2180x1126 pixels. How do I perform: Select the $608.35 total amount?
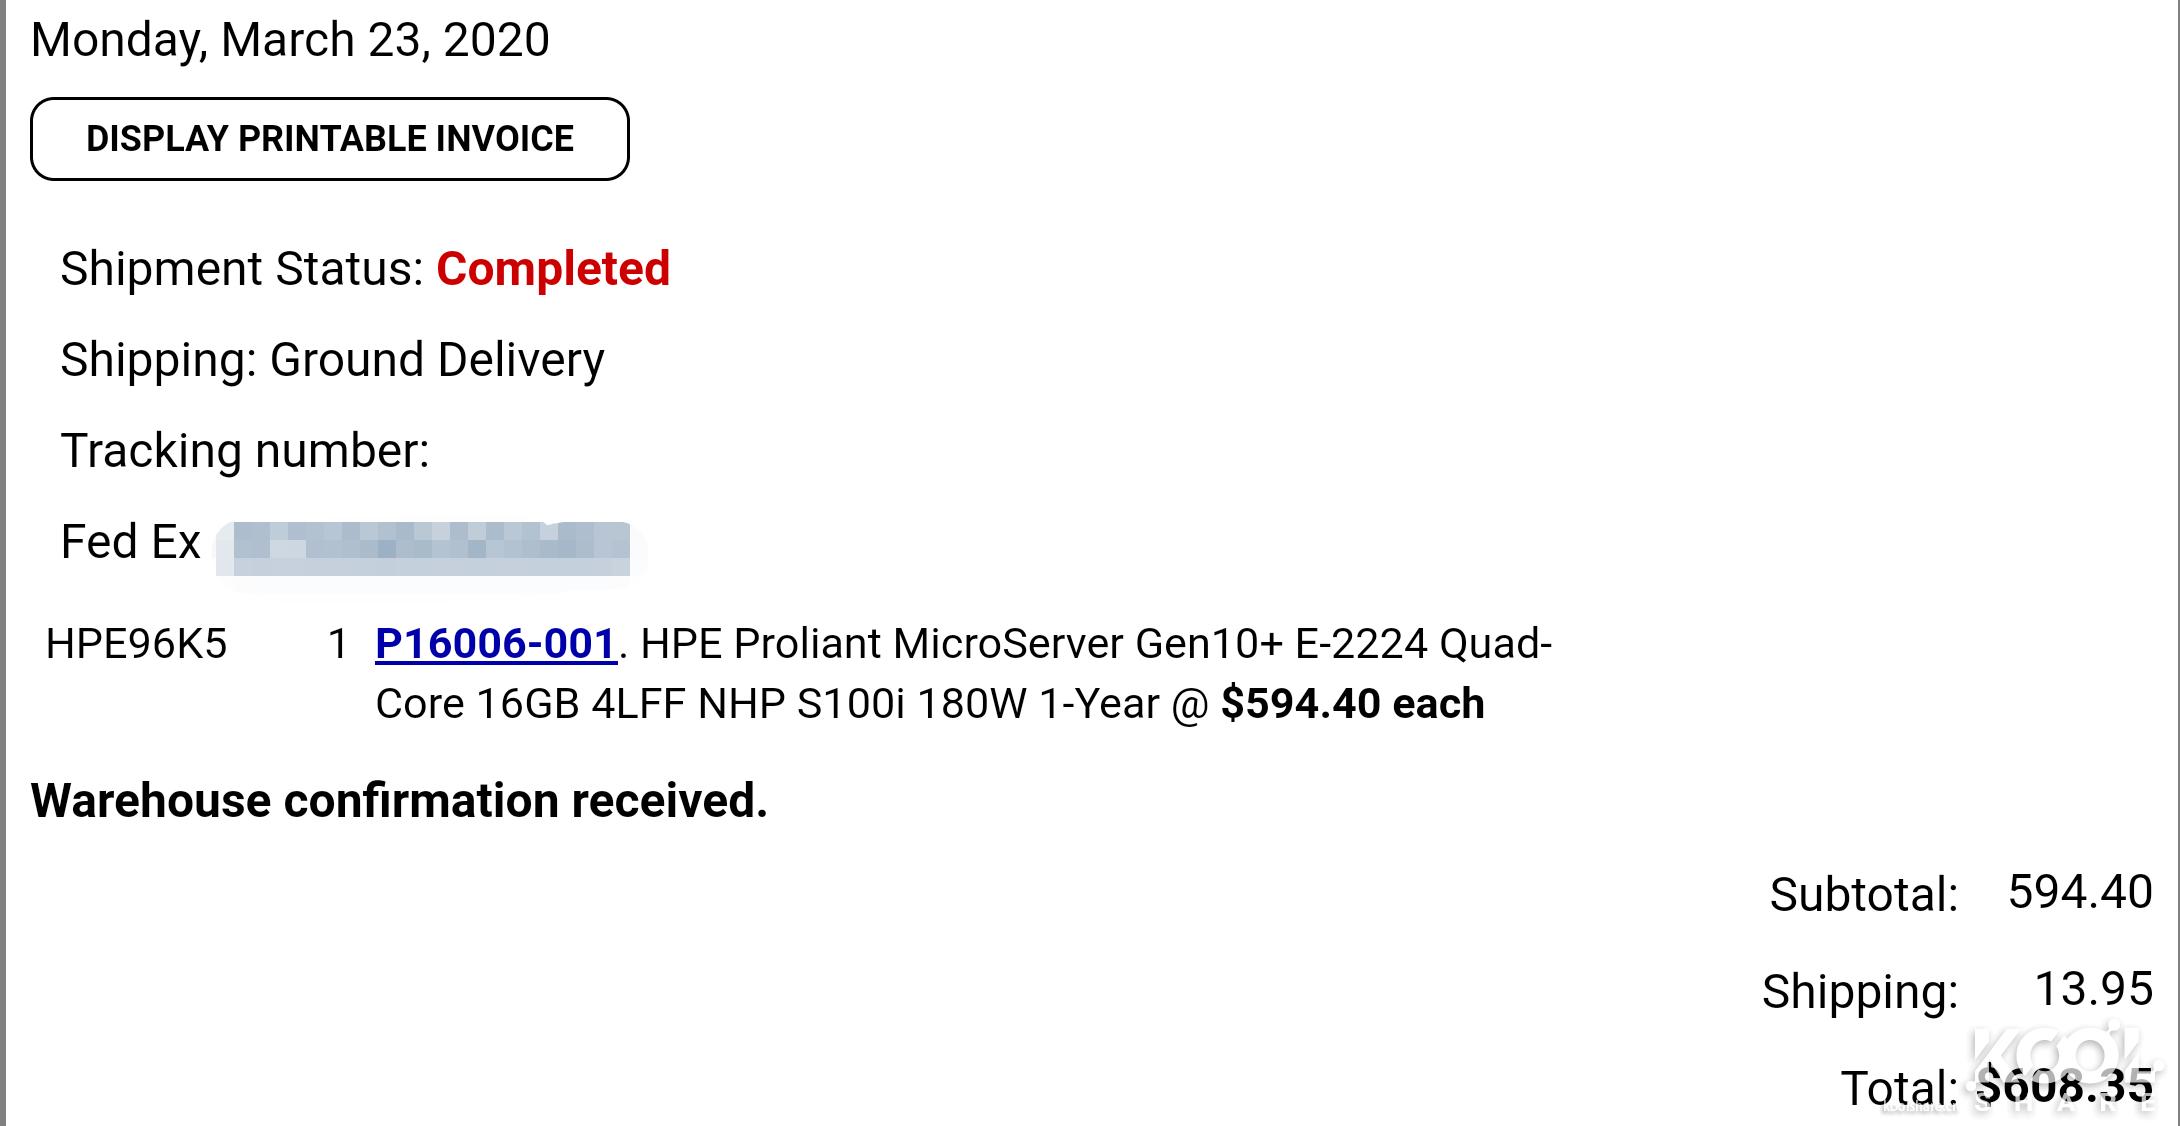click(2066, 1086)
